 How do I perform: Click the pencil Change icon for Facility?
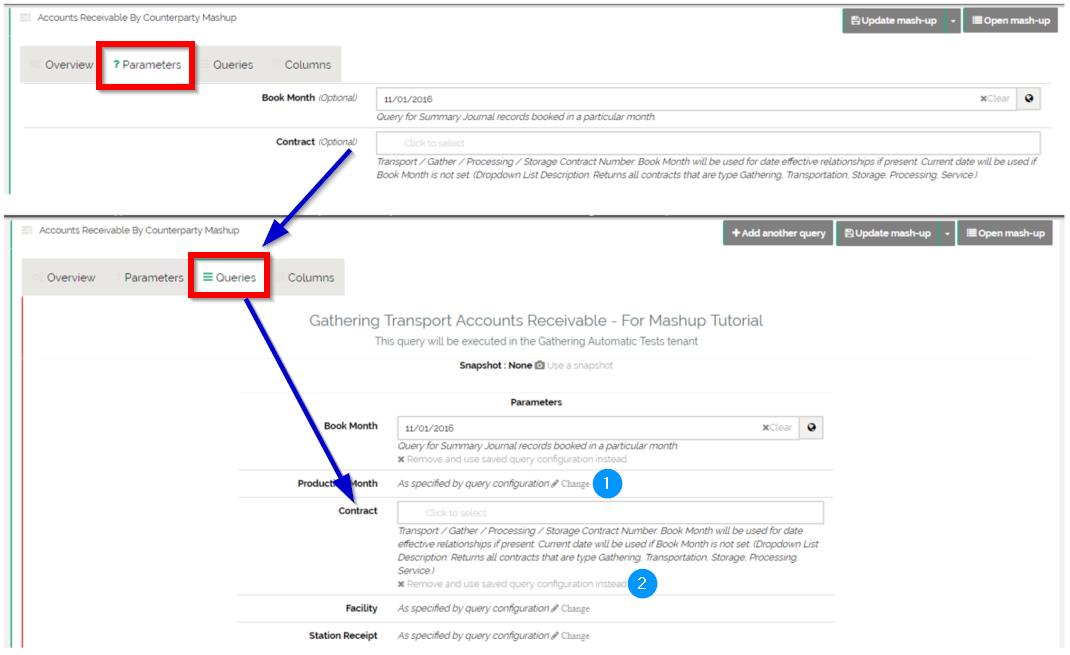pos(555,608)
